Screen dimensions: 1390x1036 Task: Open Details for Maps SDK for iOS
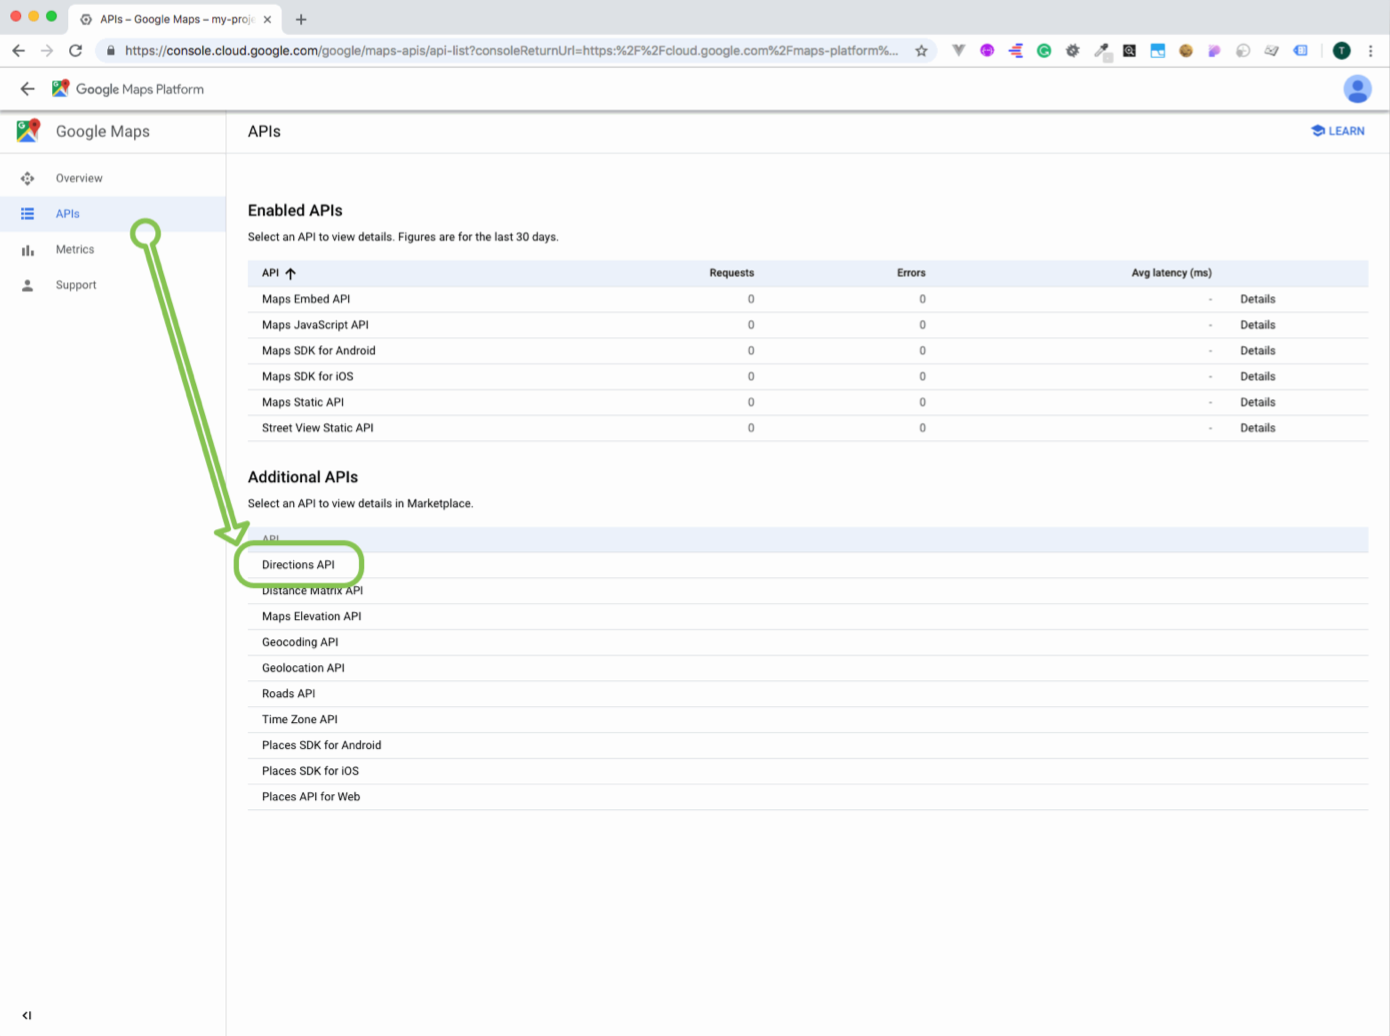click(x=1257, y=377)
